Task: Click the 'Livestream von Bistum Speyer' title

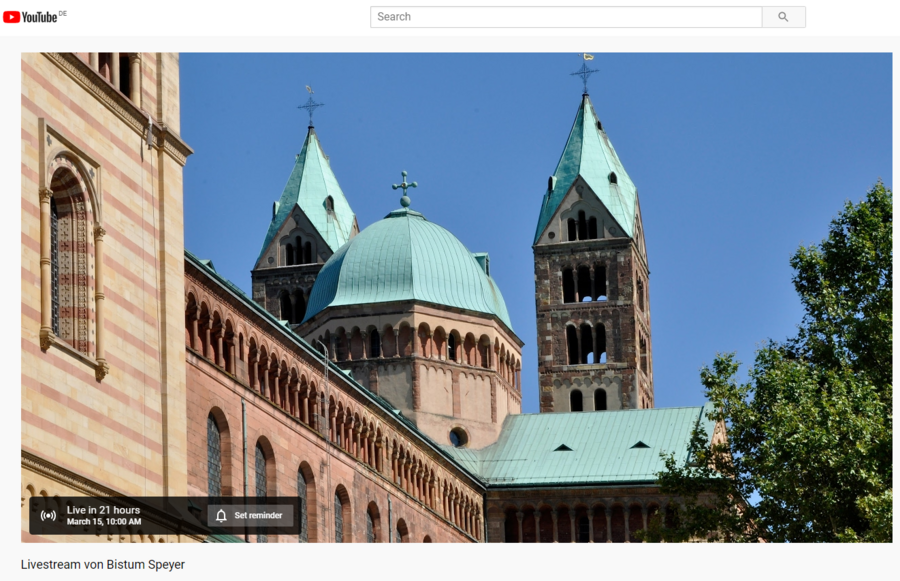Action: click(x=103, y=564)
